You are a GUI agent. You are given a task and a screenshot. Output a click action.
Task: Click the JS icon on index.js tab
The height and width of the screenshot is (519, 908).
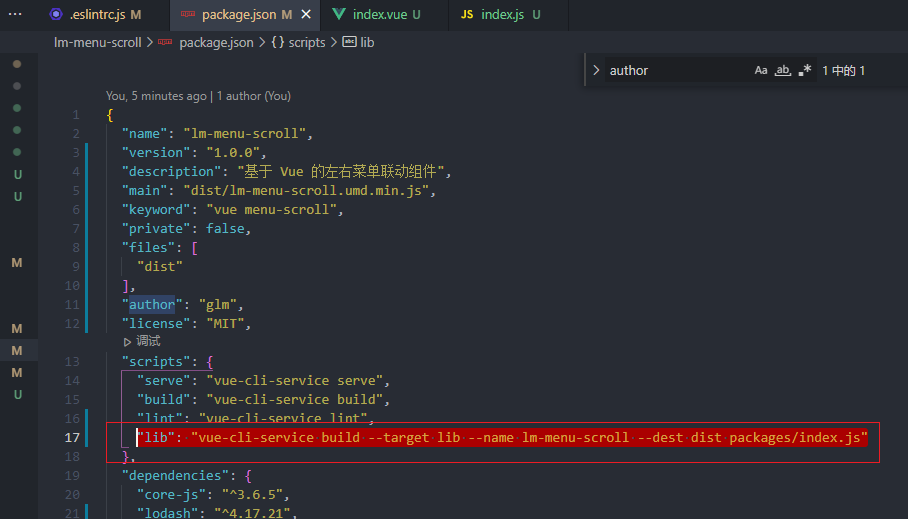pos(467,14)
